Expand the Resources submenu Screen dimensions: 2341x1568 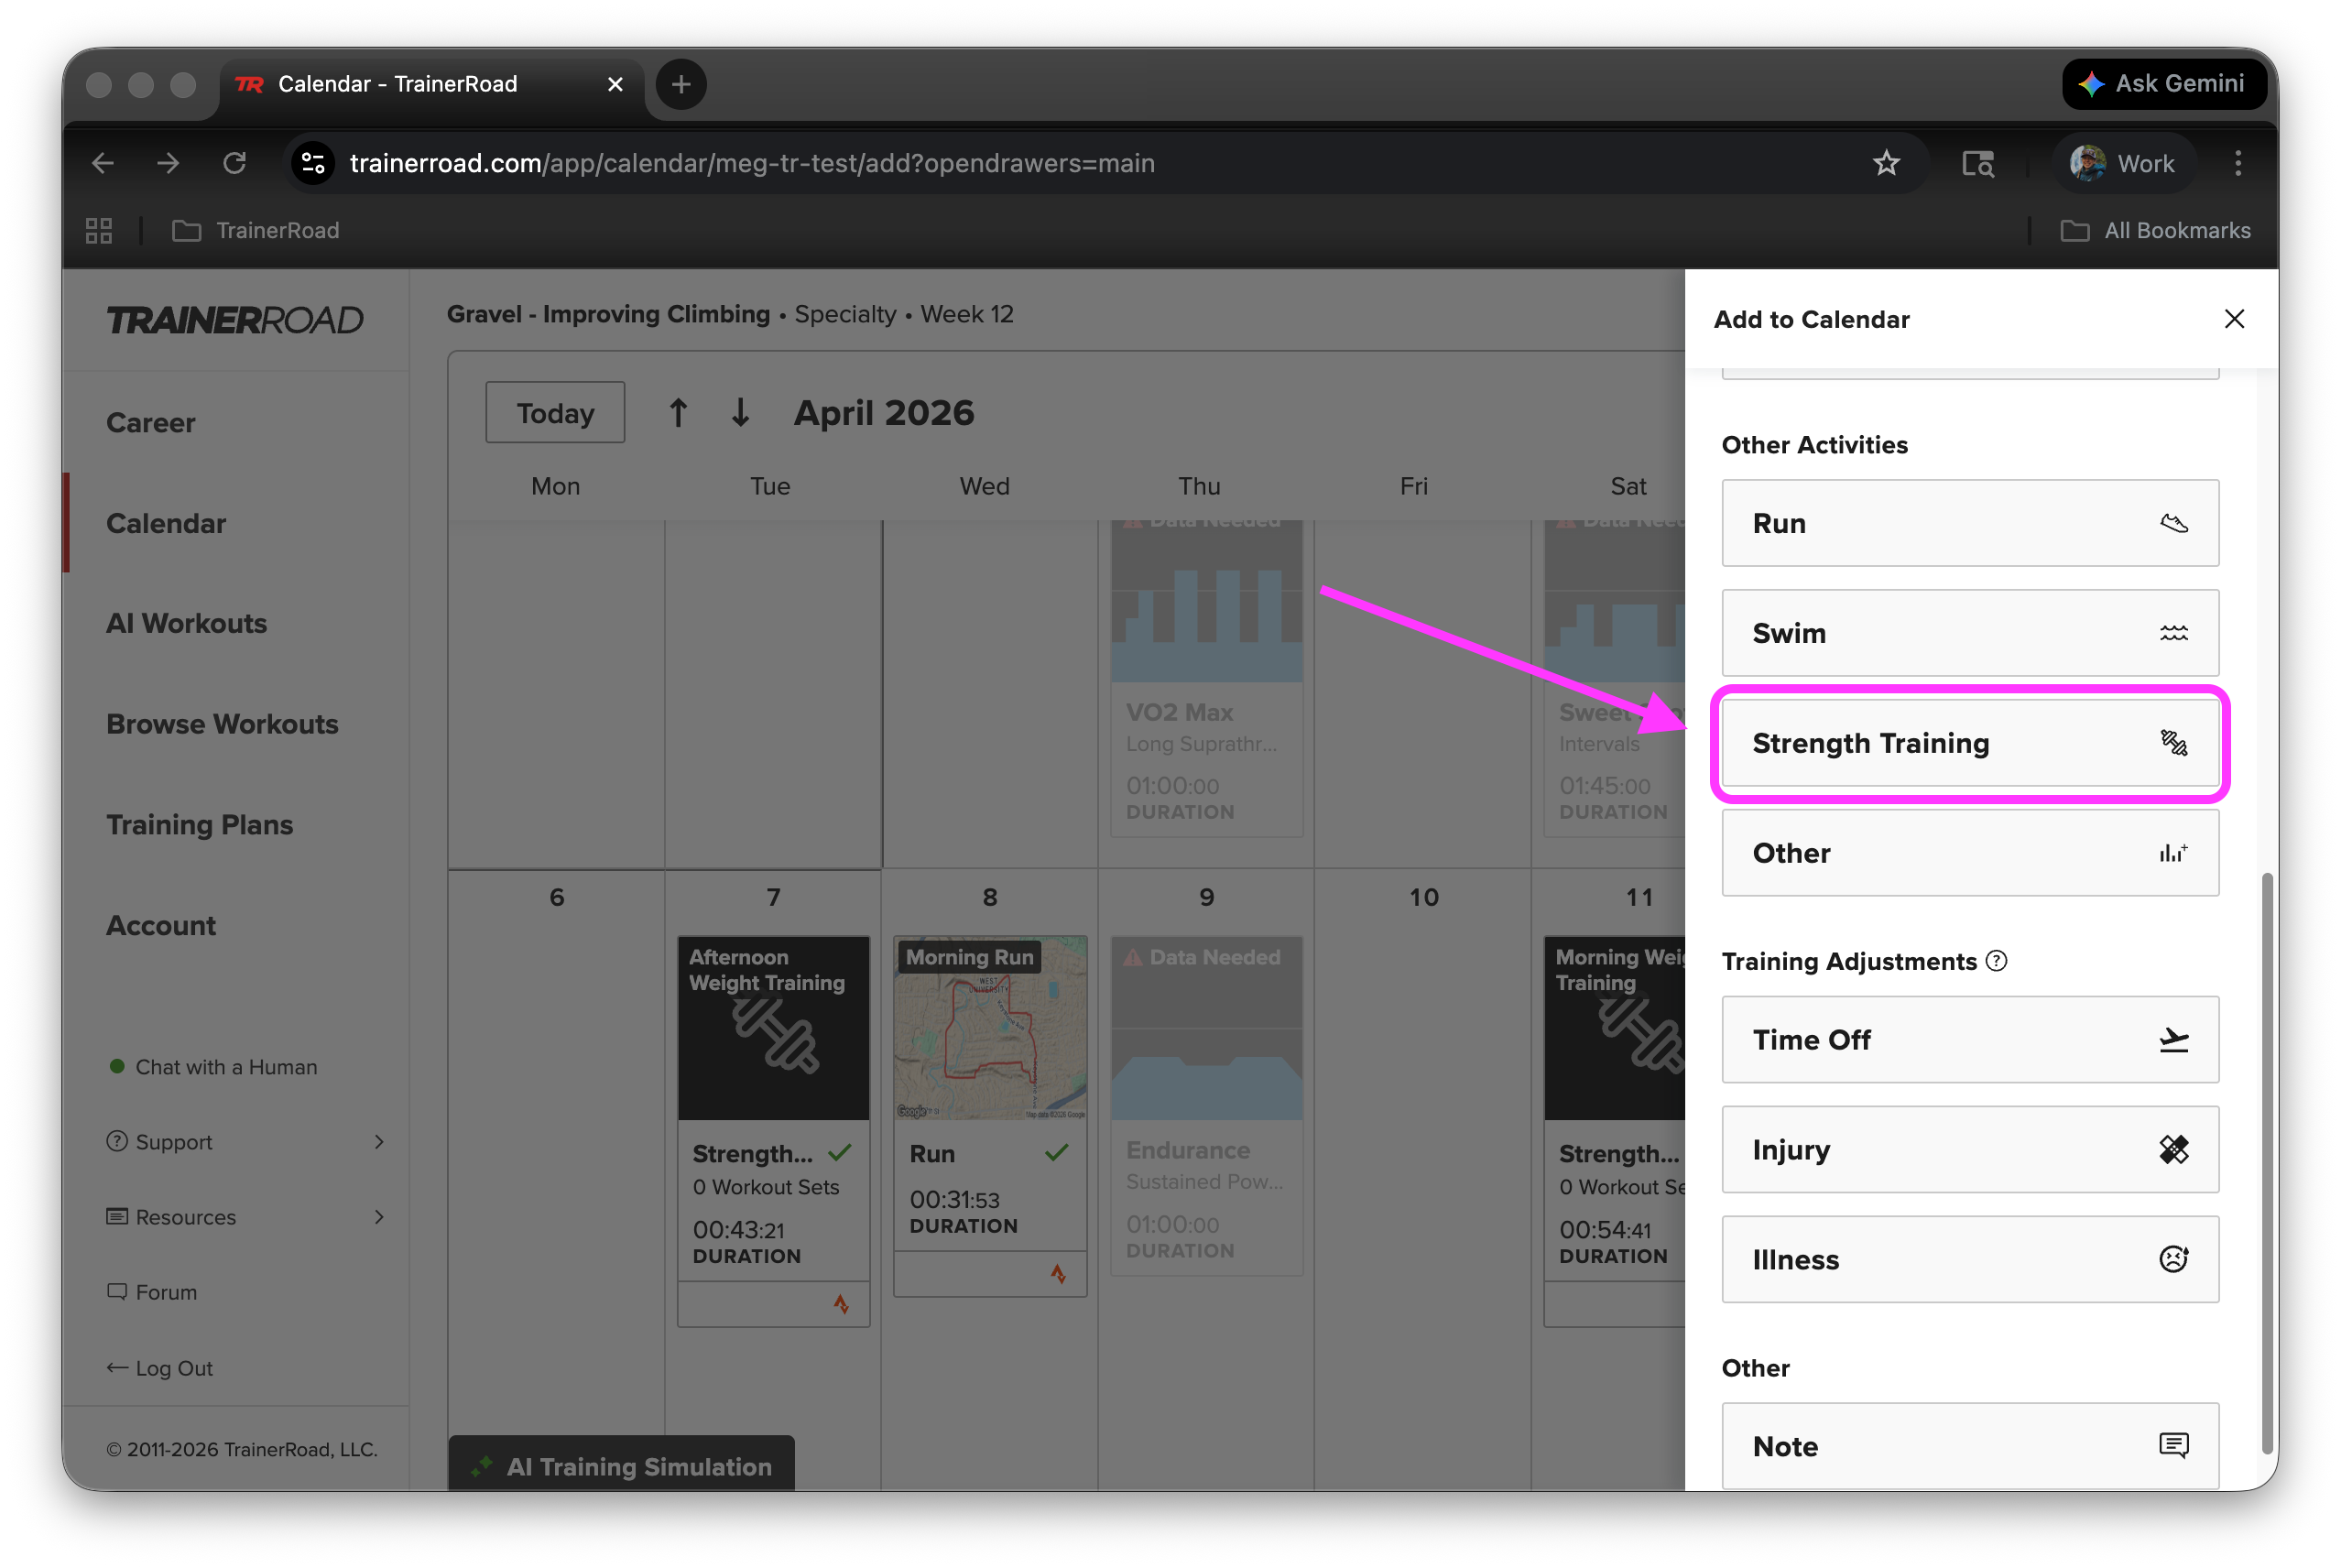coord(245,1217)
